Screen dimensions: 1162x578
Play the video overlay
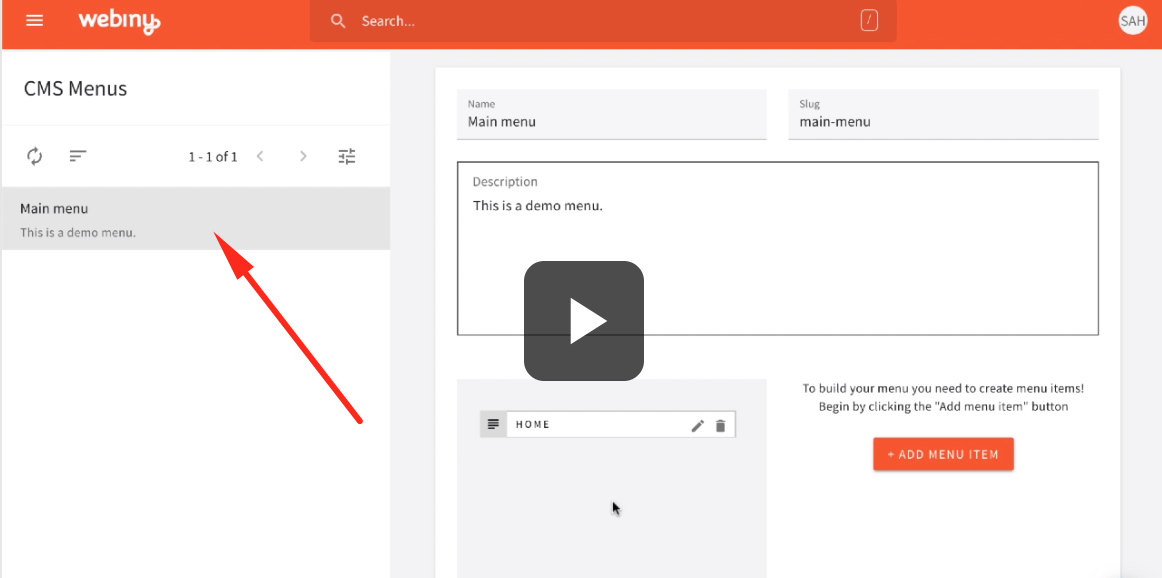(x=584, y=321)
